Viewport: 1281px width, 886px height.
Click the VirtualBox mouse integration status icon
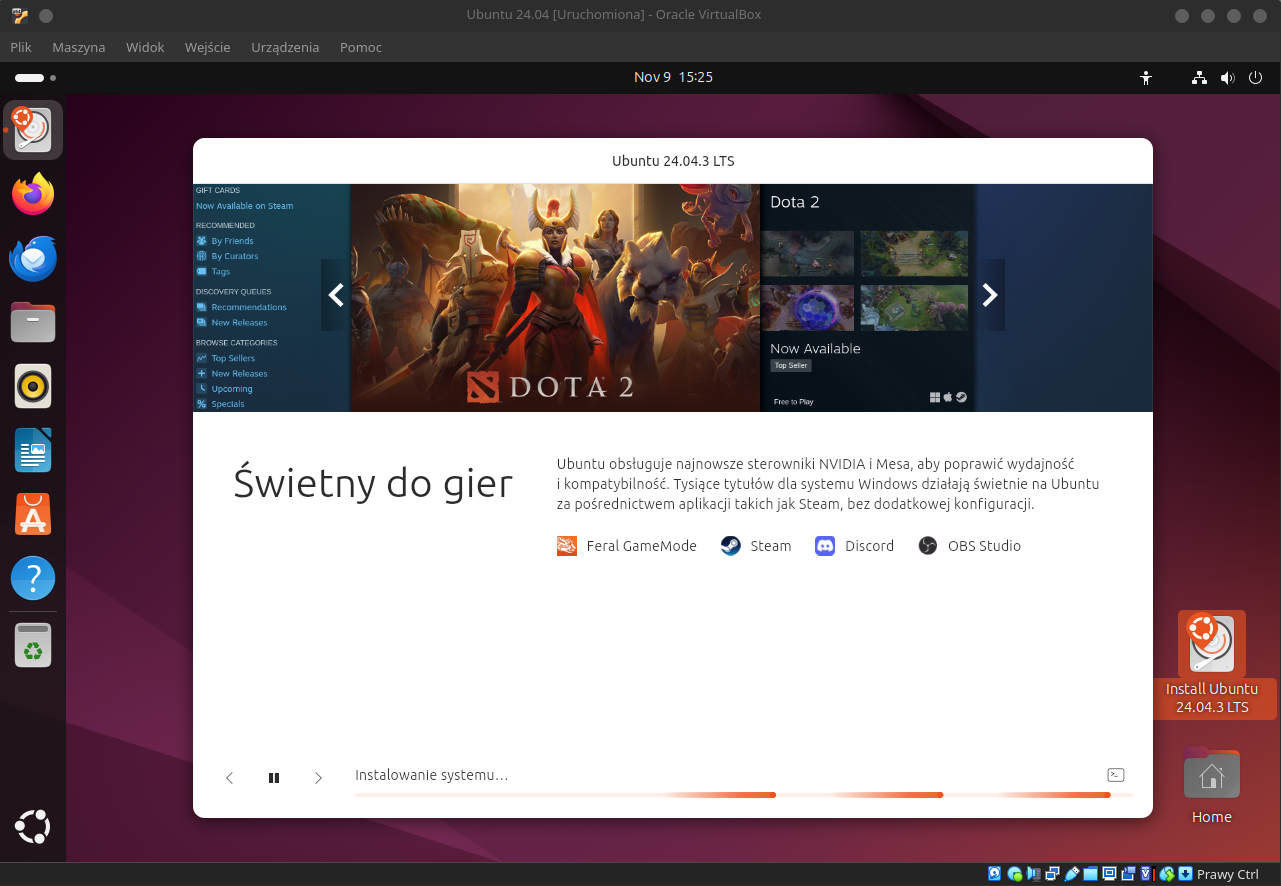(x=1167, y=874)
